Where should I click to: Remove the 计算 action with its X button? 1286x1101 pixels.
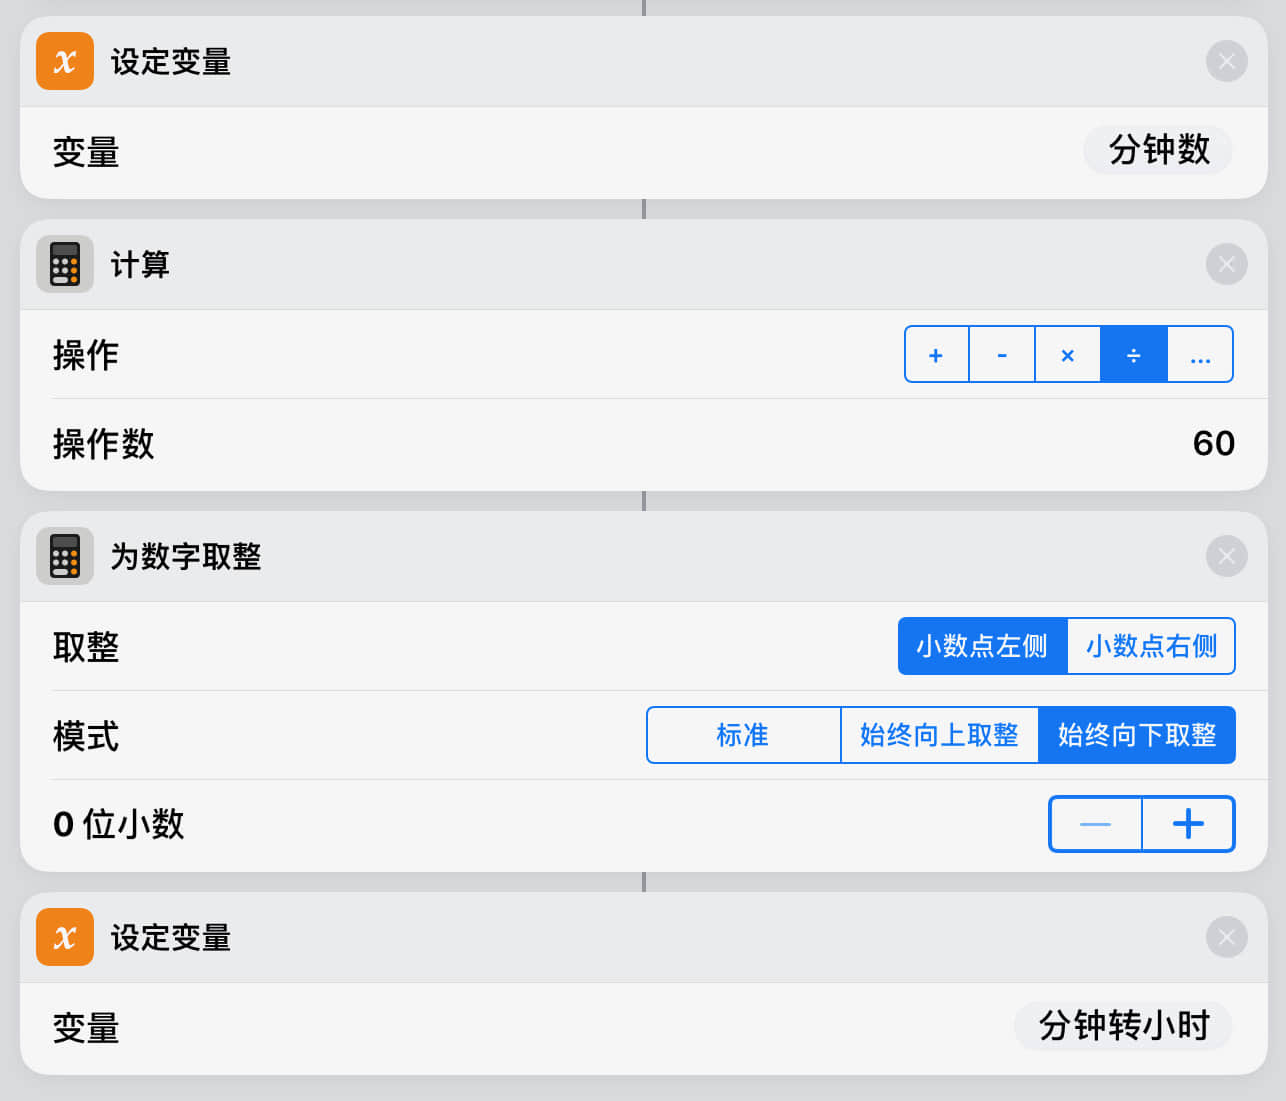click(x=1226, y=264)
